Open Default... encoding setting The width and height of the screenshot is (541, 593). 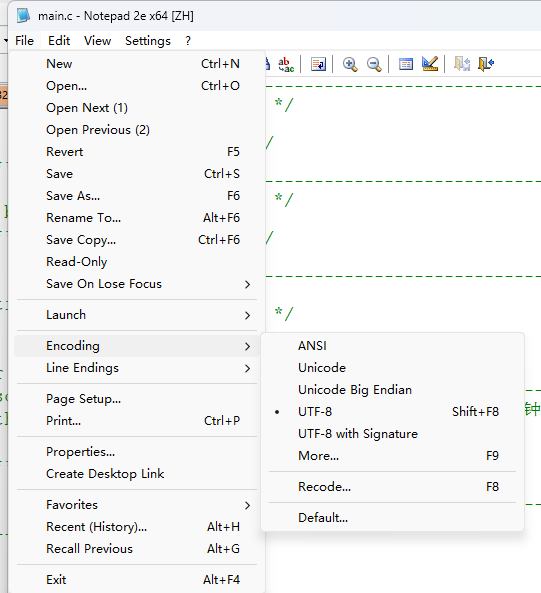pyautogui.click(x=392, y=517)
